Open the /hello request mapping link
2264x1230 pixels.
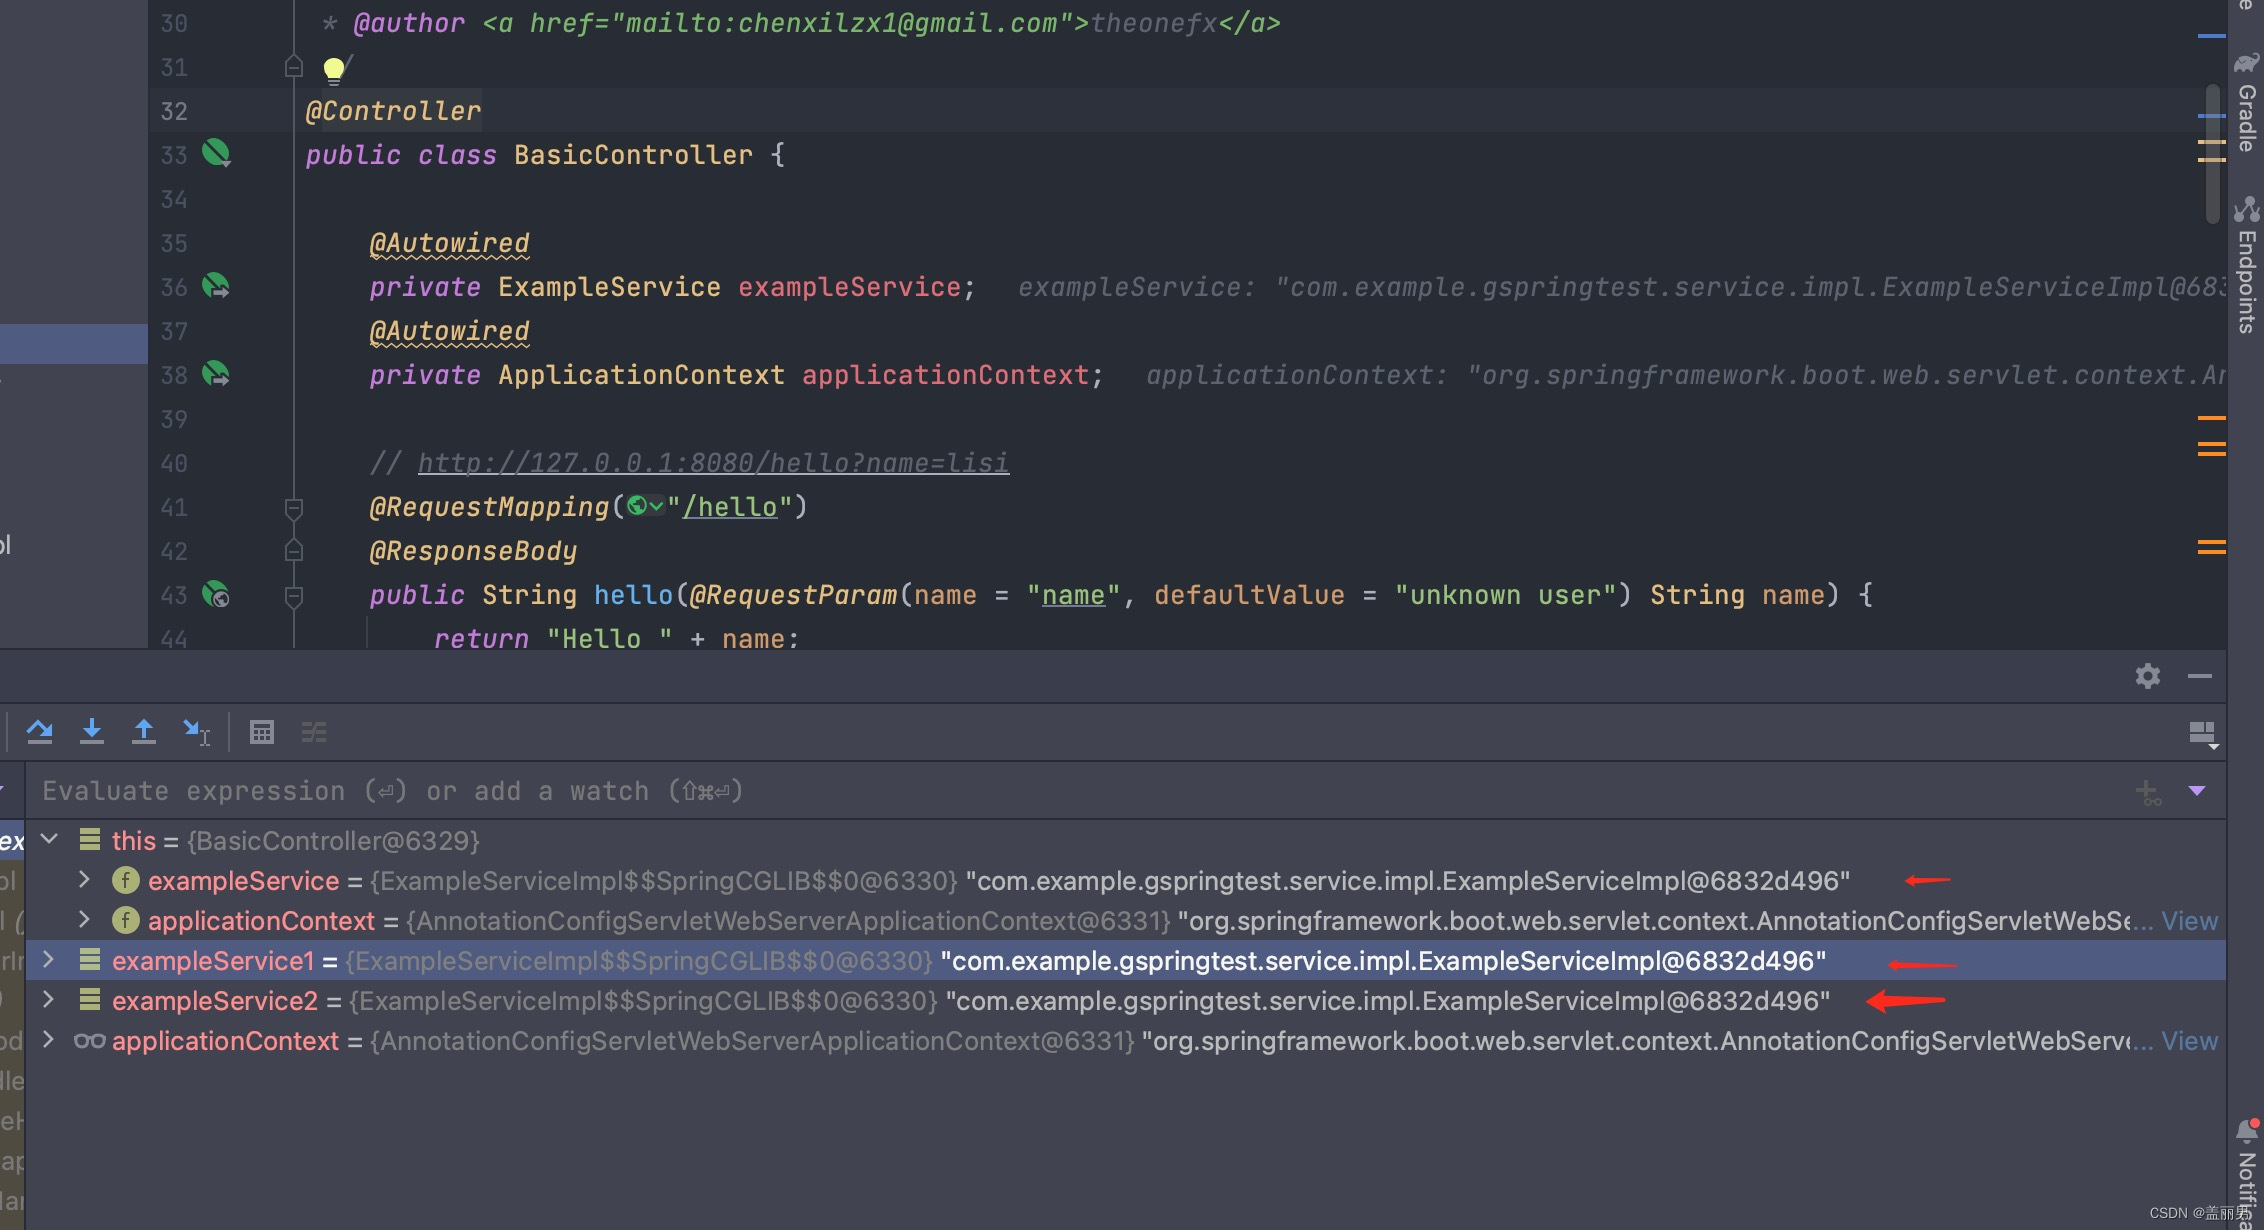[x=730, y=508]
